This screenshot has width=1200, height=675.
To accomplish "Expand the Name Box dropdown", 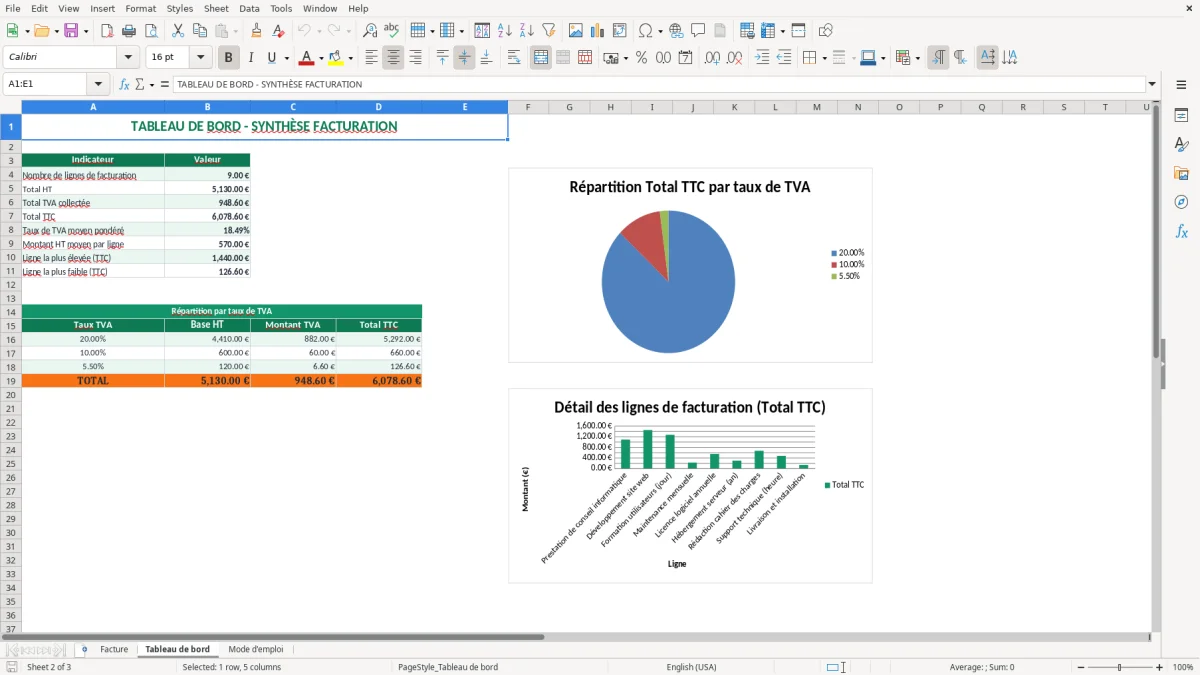I will coord(98,84).
